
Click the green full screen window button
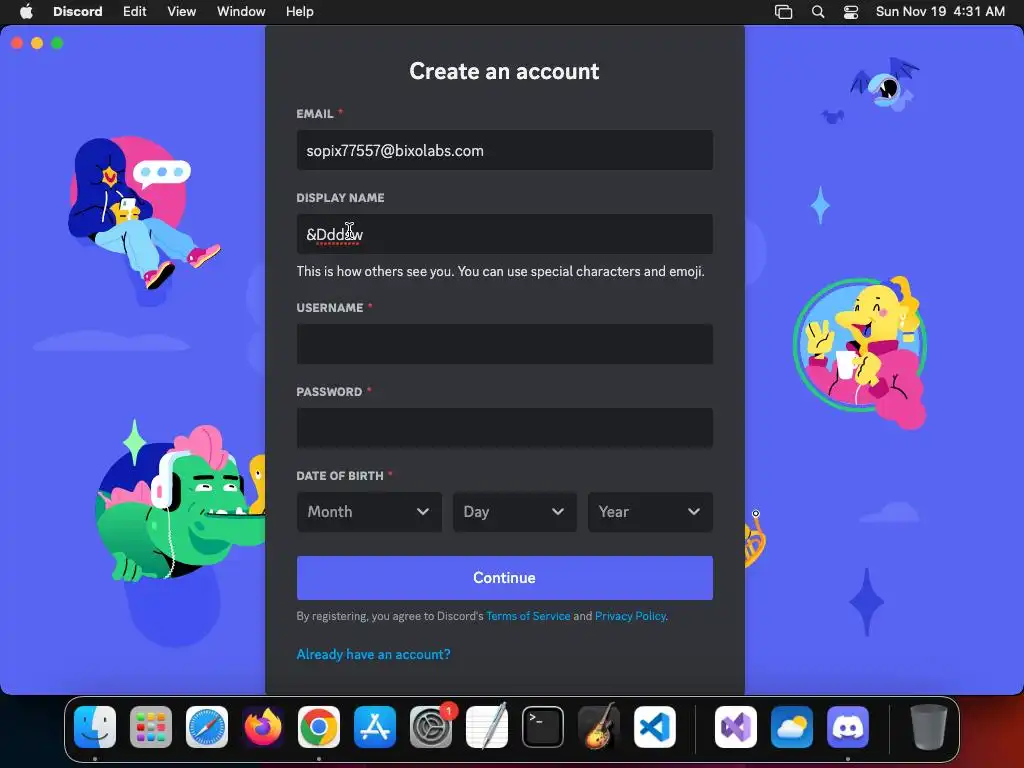(x=57, y=43)
